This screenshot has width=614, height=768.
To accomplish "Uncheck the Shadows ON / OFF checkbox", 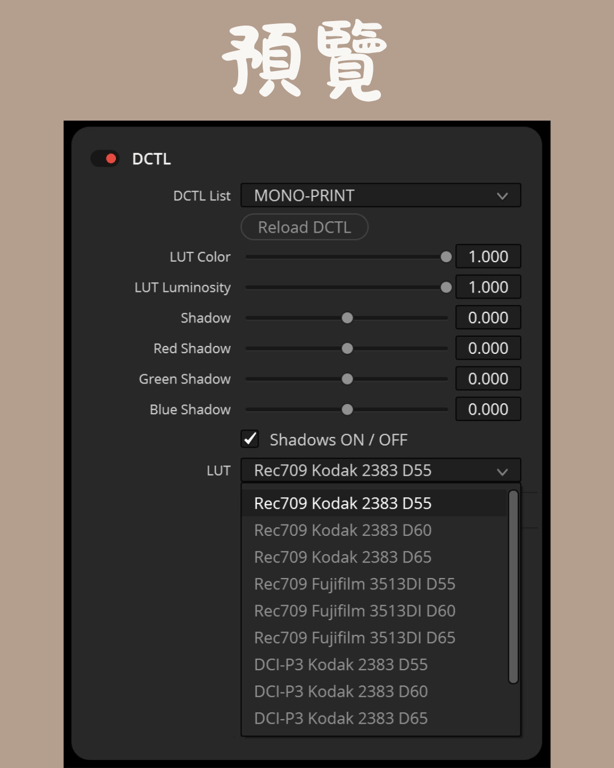I will (x=250, y=439).
